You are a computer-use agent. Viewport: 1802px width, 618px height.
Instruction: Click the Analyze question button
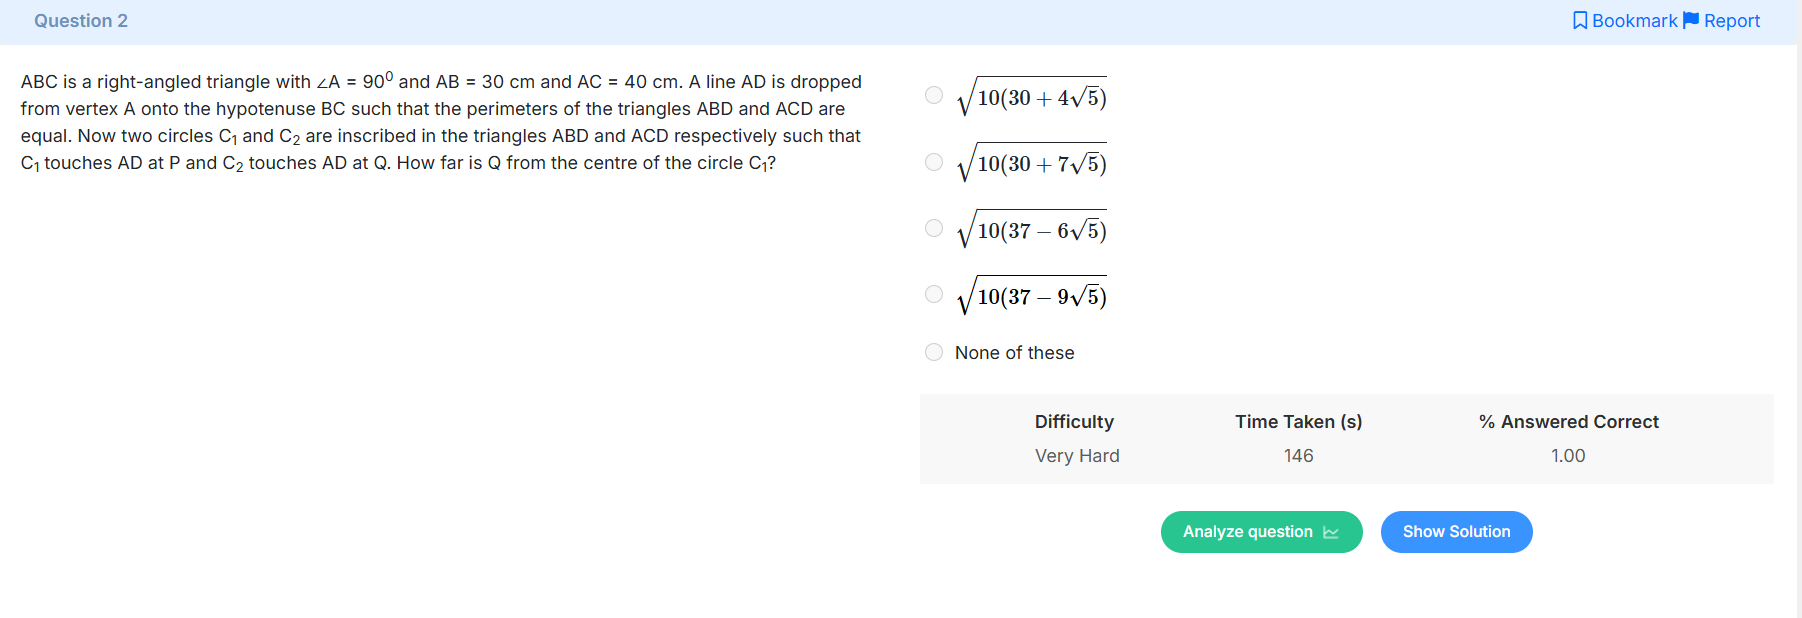tap(1261, 532)
